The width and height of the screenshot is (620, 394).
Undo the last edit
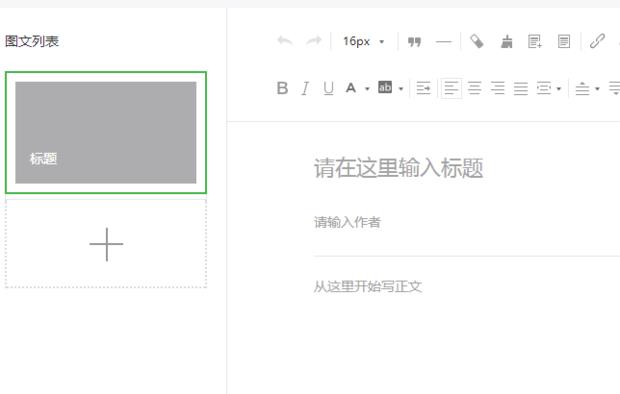[285, 41]
